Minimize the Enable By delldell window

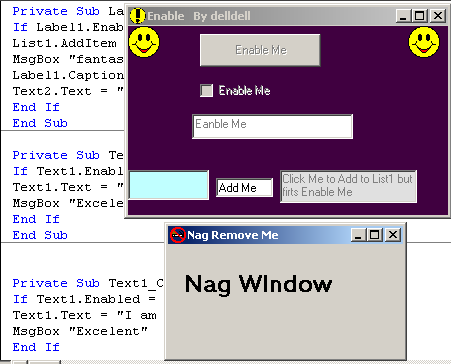point(403,16)
